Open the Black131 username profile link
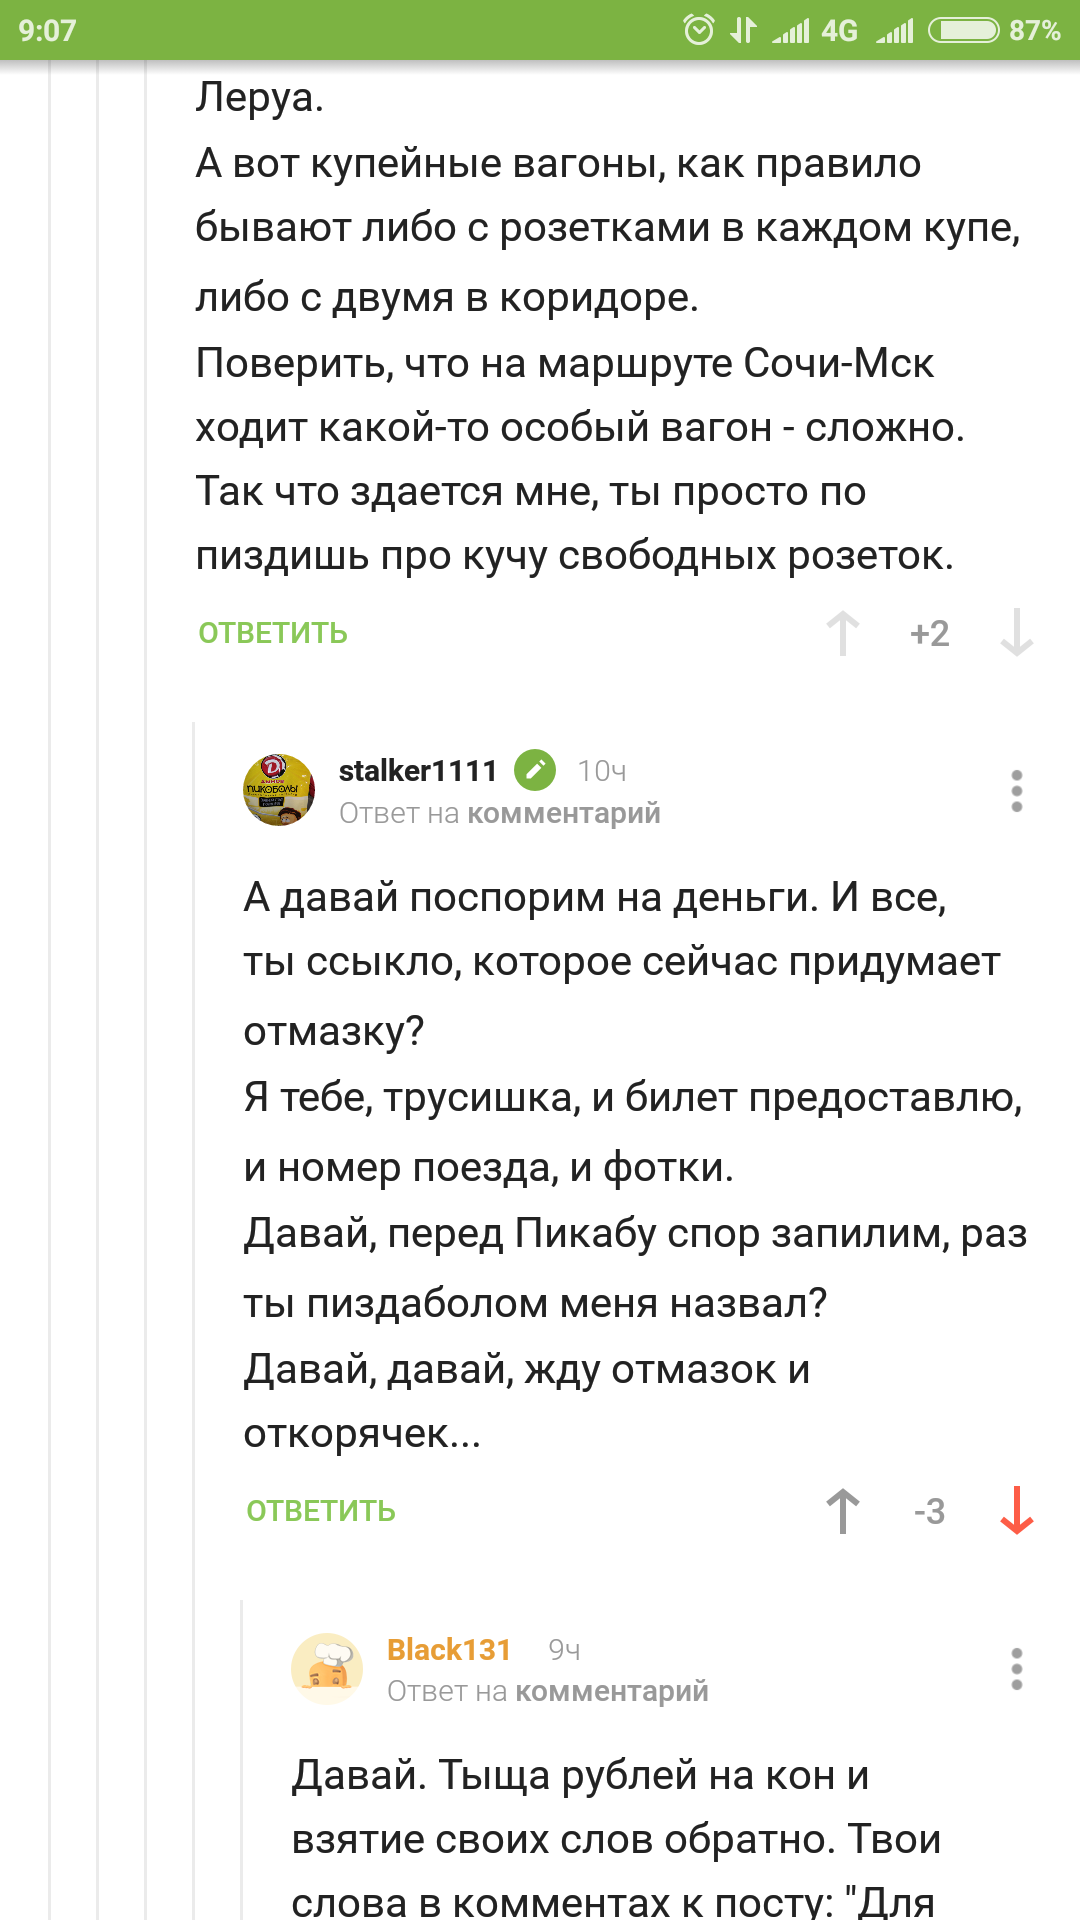The height and width of the screenshot is (1920, 1080). click(x=449, y=1649)
